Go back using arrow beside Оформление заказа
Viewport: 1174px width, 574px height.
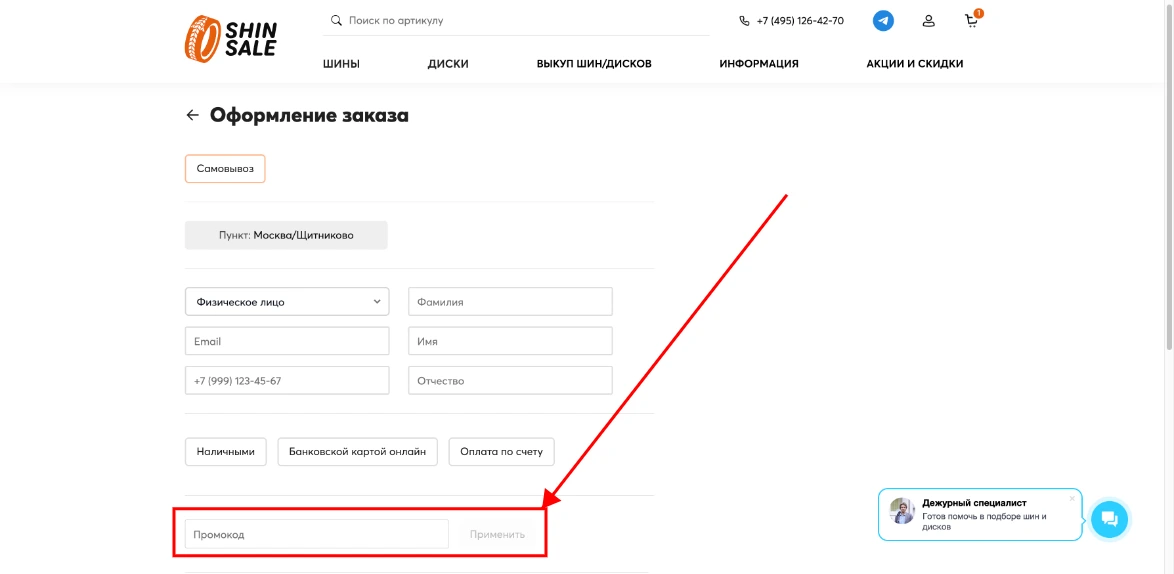tap(192, 115)
